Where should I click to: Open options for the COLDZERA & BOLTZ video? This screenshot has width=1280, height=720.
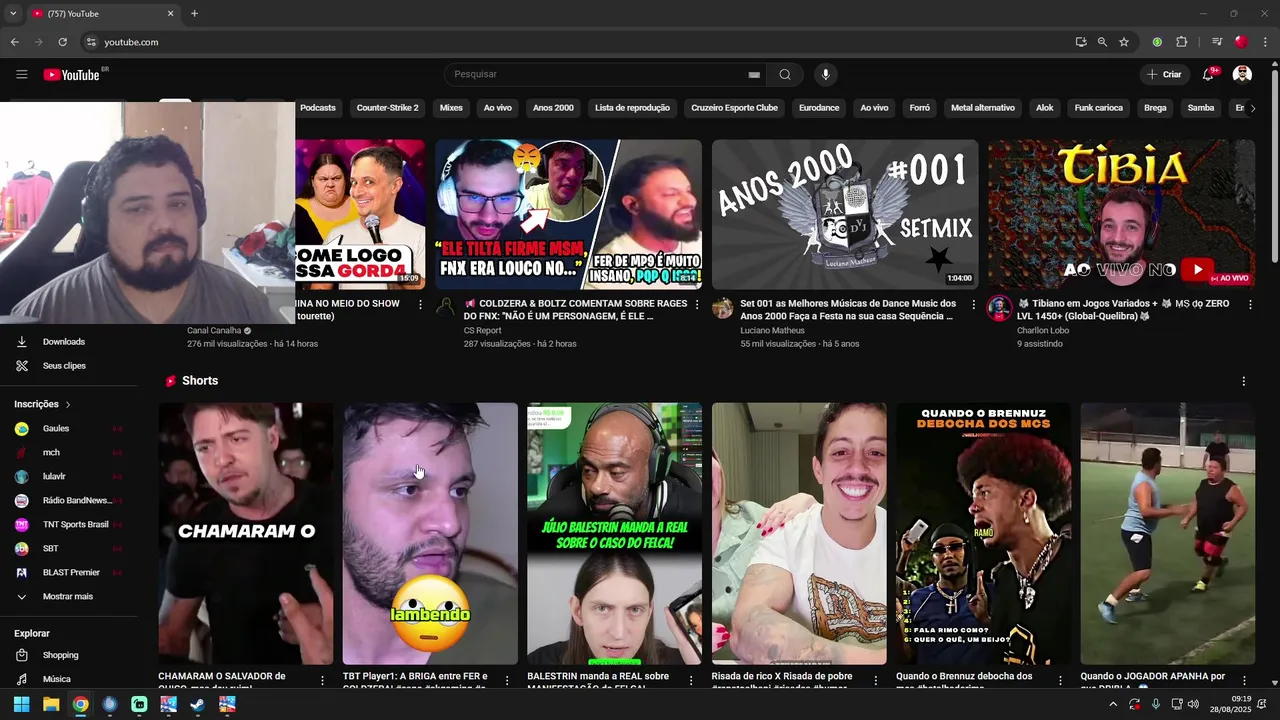coord(697,305)
